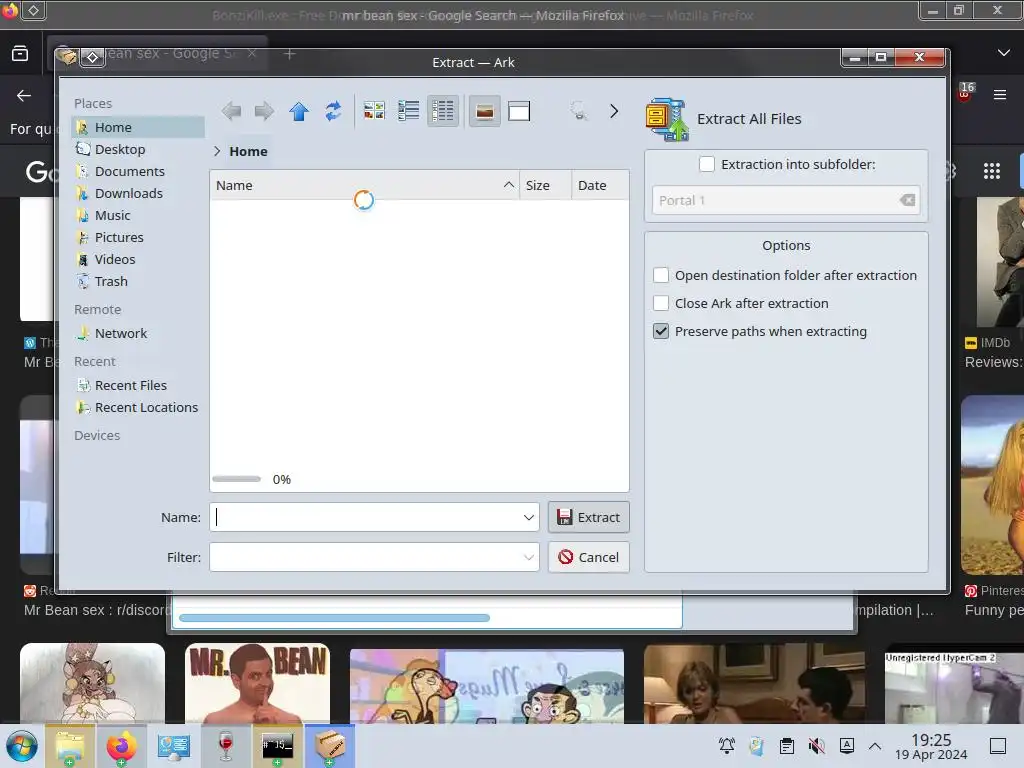The width and height of the screenshot is (1024, 768).
Task: Select Home in Places sidebar
Action: click(138, 127)
